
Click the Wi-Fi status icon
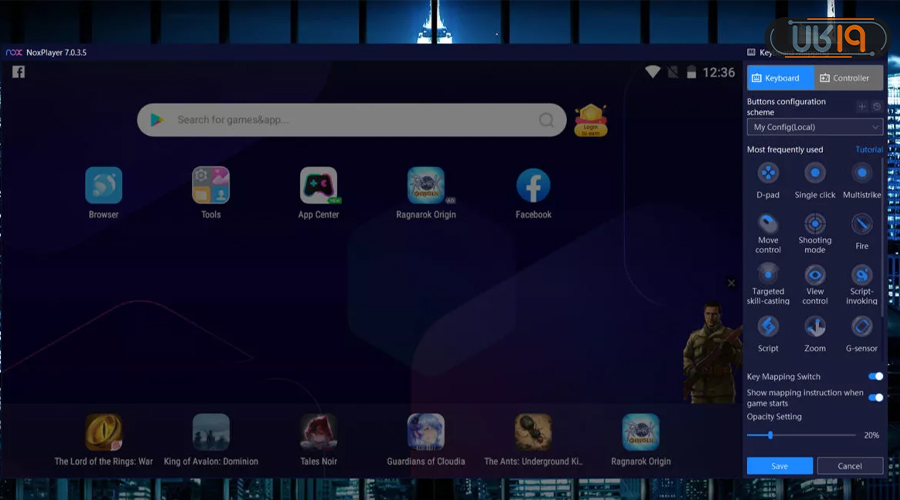[x=653, y=72]
